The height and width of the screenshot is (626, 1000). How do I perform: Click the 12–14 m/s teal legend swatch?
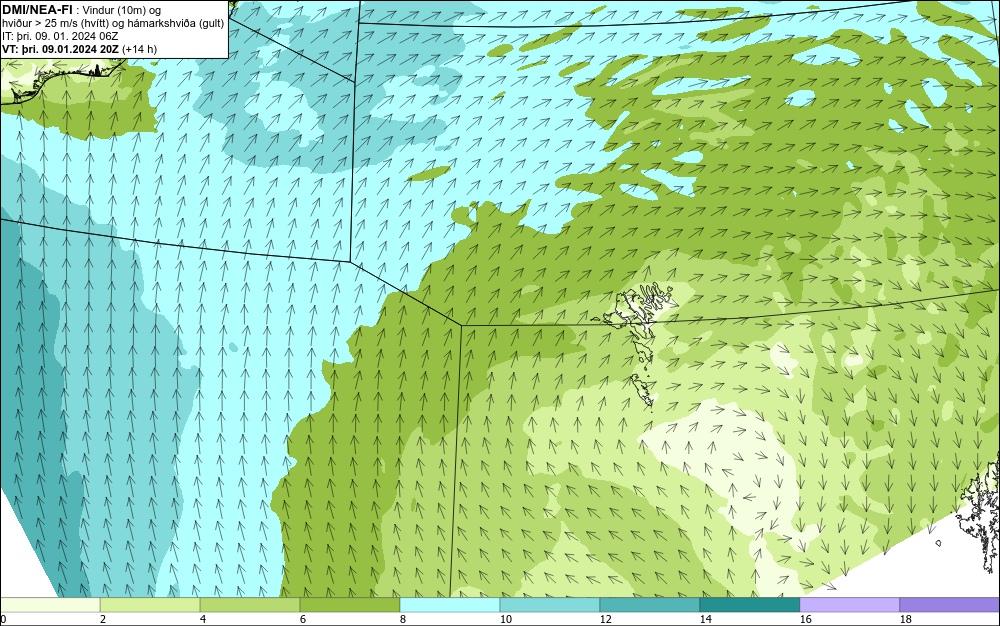click(x=650, y=604)
